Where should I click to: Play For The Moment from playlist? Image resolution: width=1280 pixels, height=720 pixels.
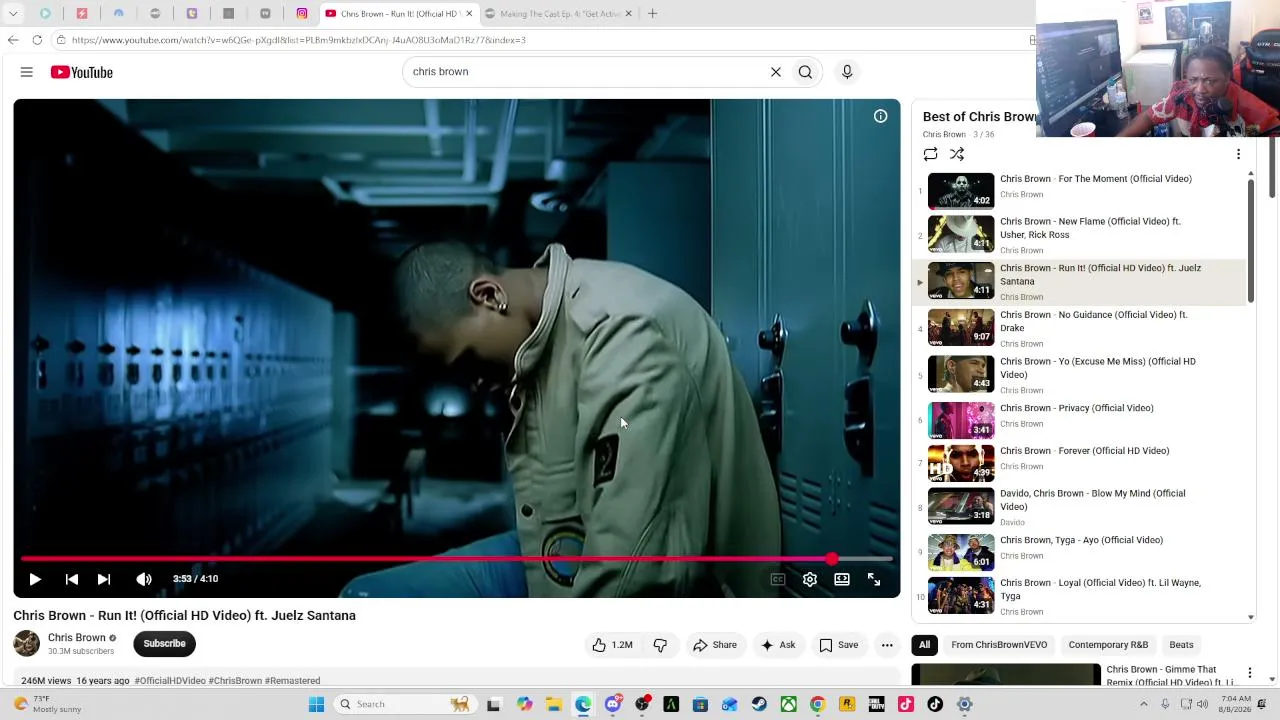[x=1080, y=190]
